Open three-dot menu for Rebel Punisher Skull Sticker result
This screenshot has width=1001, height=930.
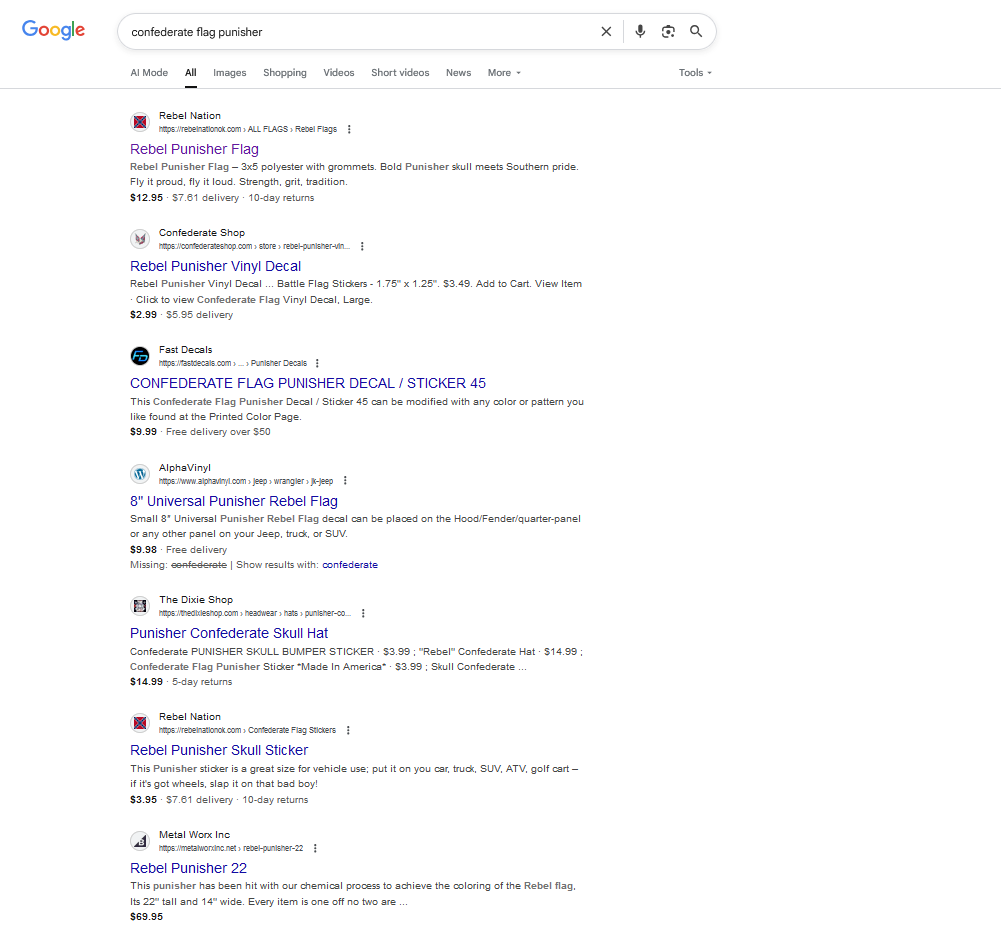pos(348,730)
